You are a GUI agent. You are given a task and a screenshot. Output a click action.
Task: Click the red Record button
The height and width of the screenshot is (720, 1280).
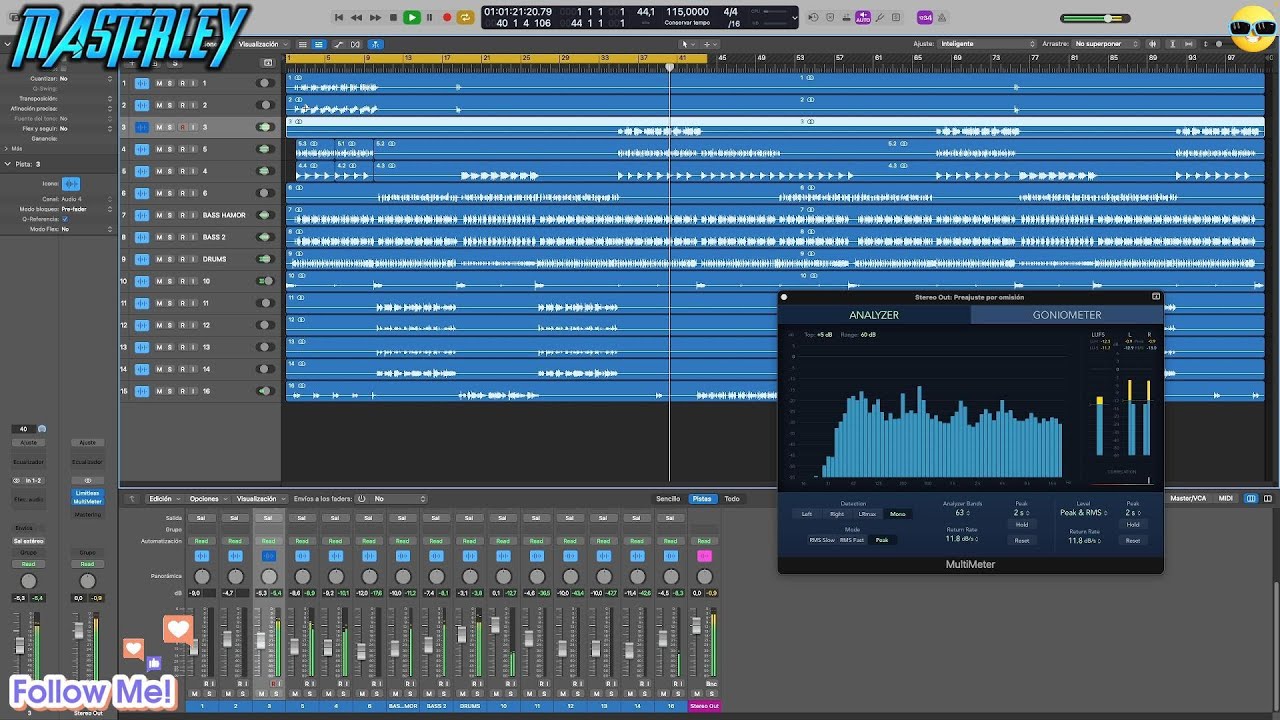click(x=447, y=17)
